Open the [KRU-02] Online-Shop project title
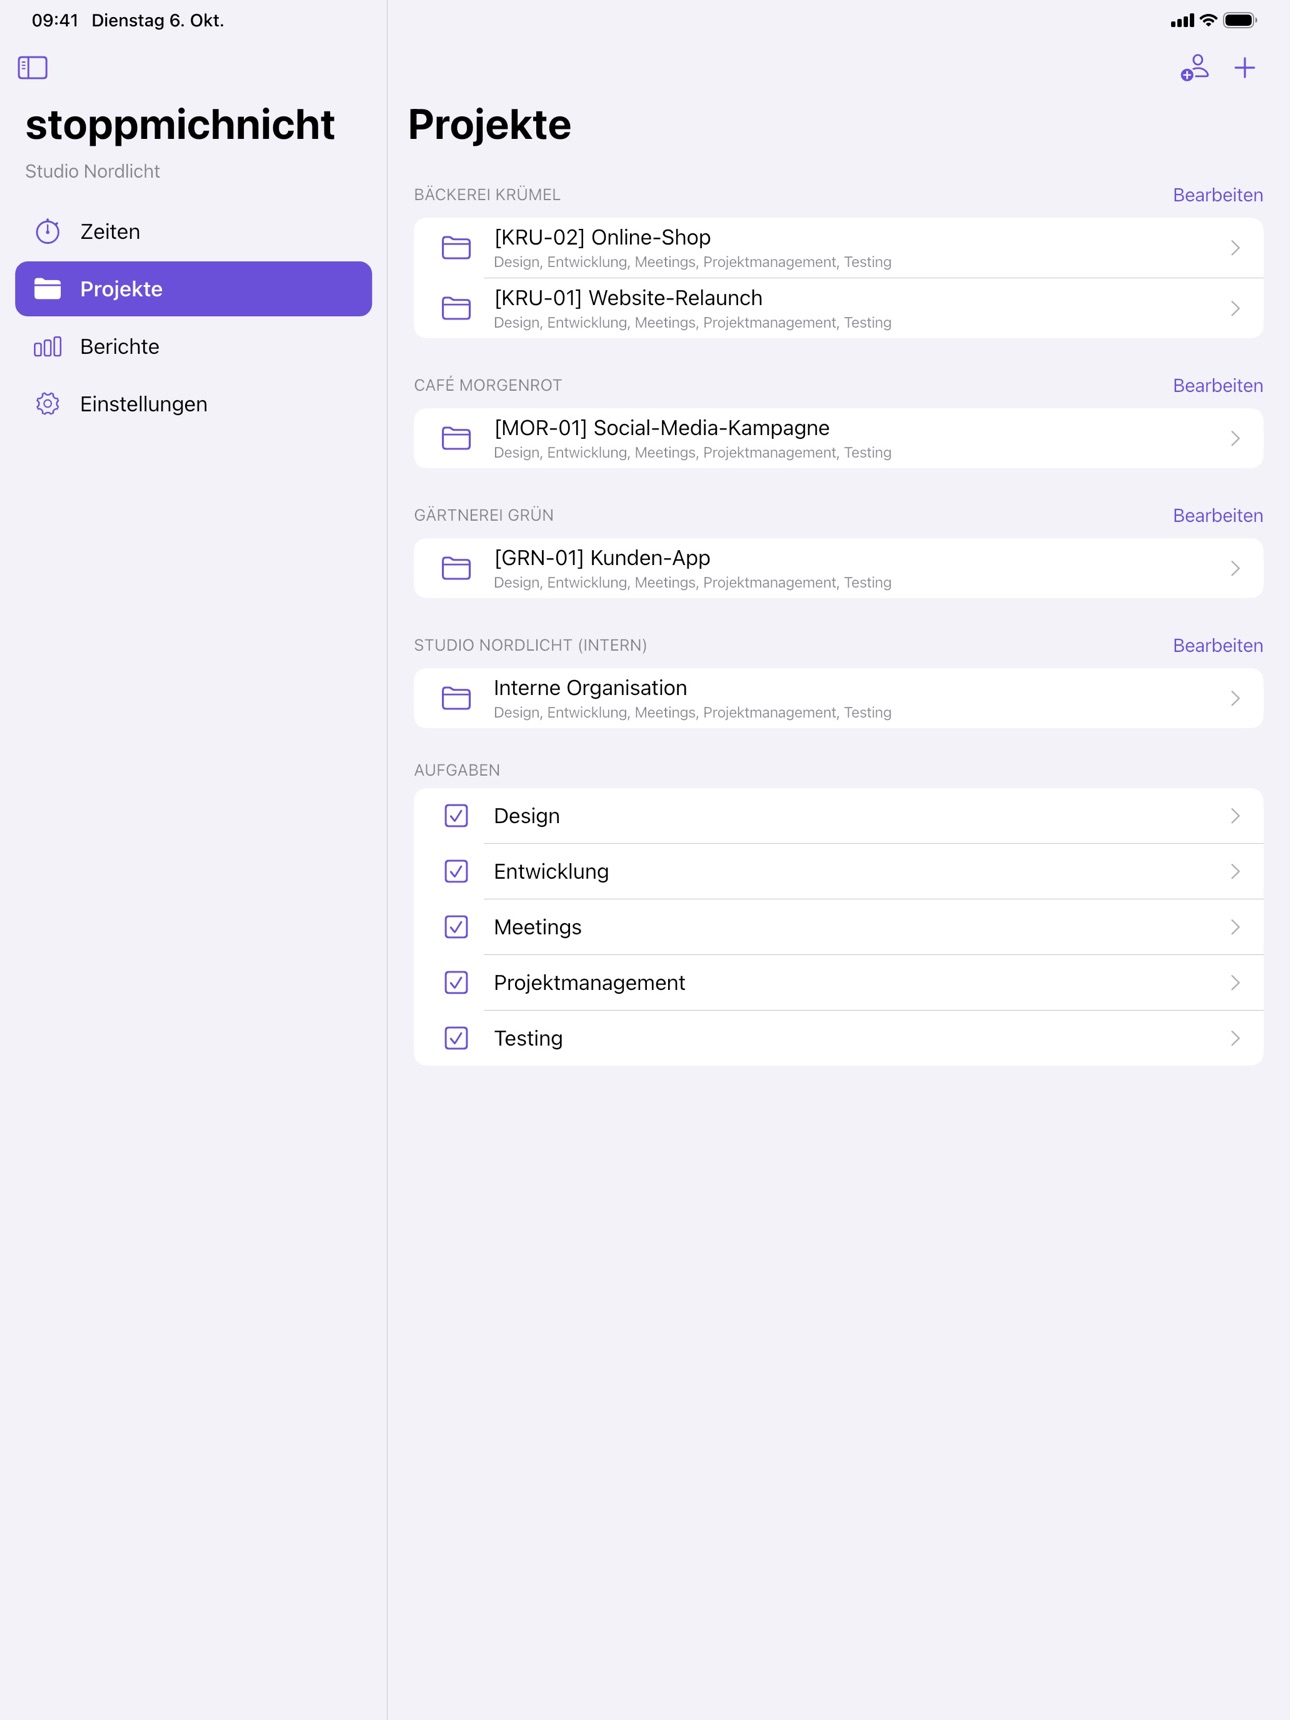The width and height of the screenshot is (1290, 1720). tap(602, 237)
